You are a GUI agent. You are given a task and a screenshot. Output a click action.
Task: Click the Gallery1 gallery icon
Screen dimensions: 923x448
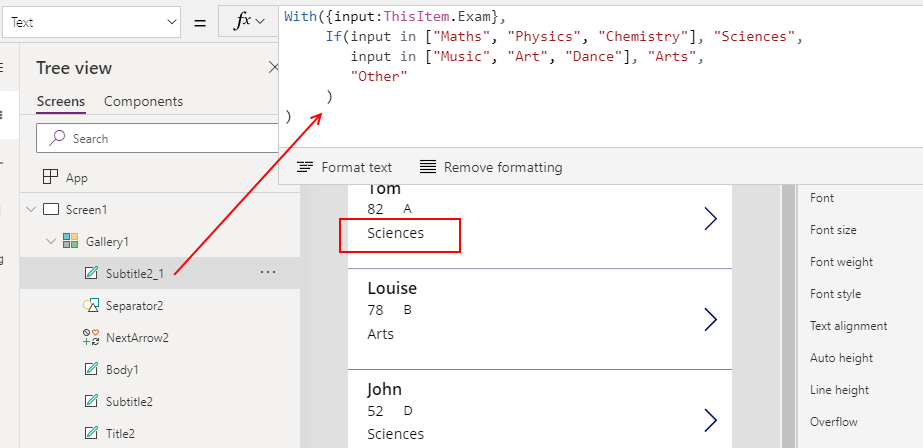[x=71, y=241]
